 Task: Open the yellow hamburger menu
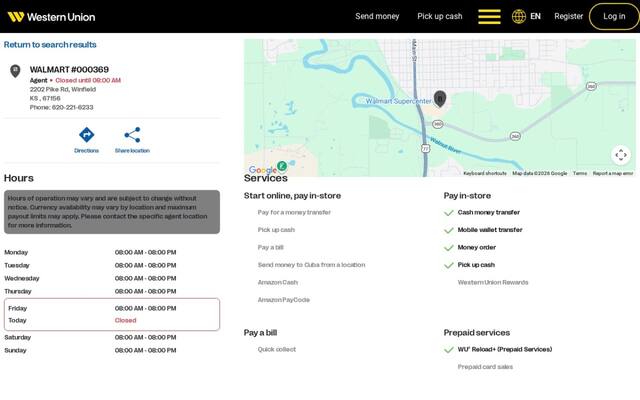point(489,17)
